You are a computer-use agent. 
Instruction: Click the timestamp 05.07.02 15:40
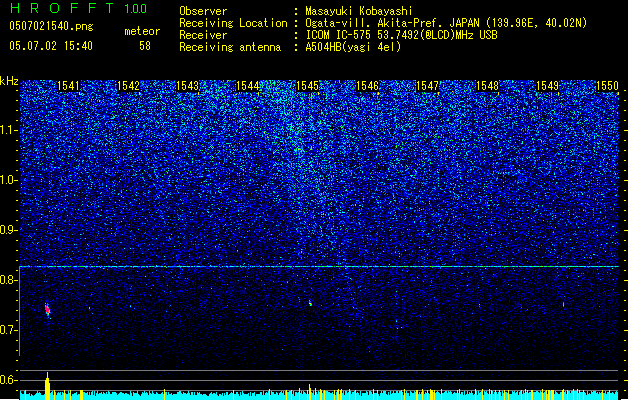(51, 46)
